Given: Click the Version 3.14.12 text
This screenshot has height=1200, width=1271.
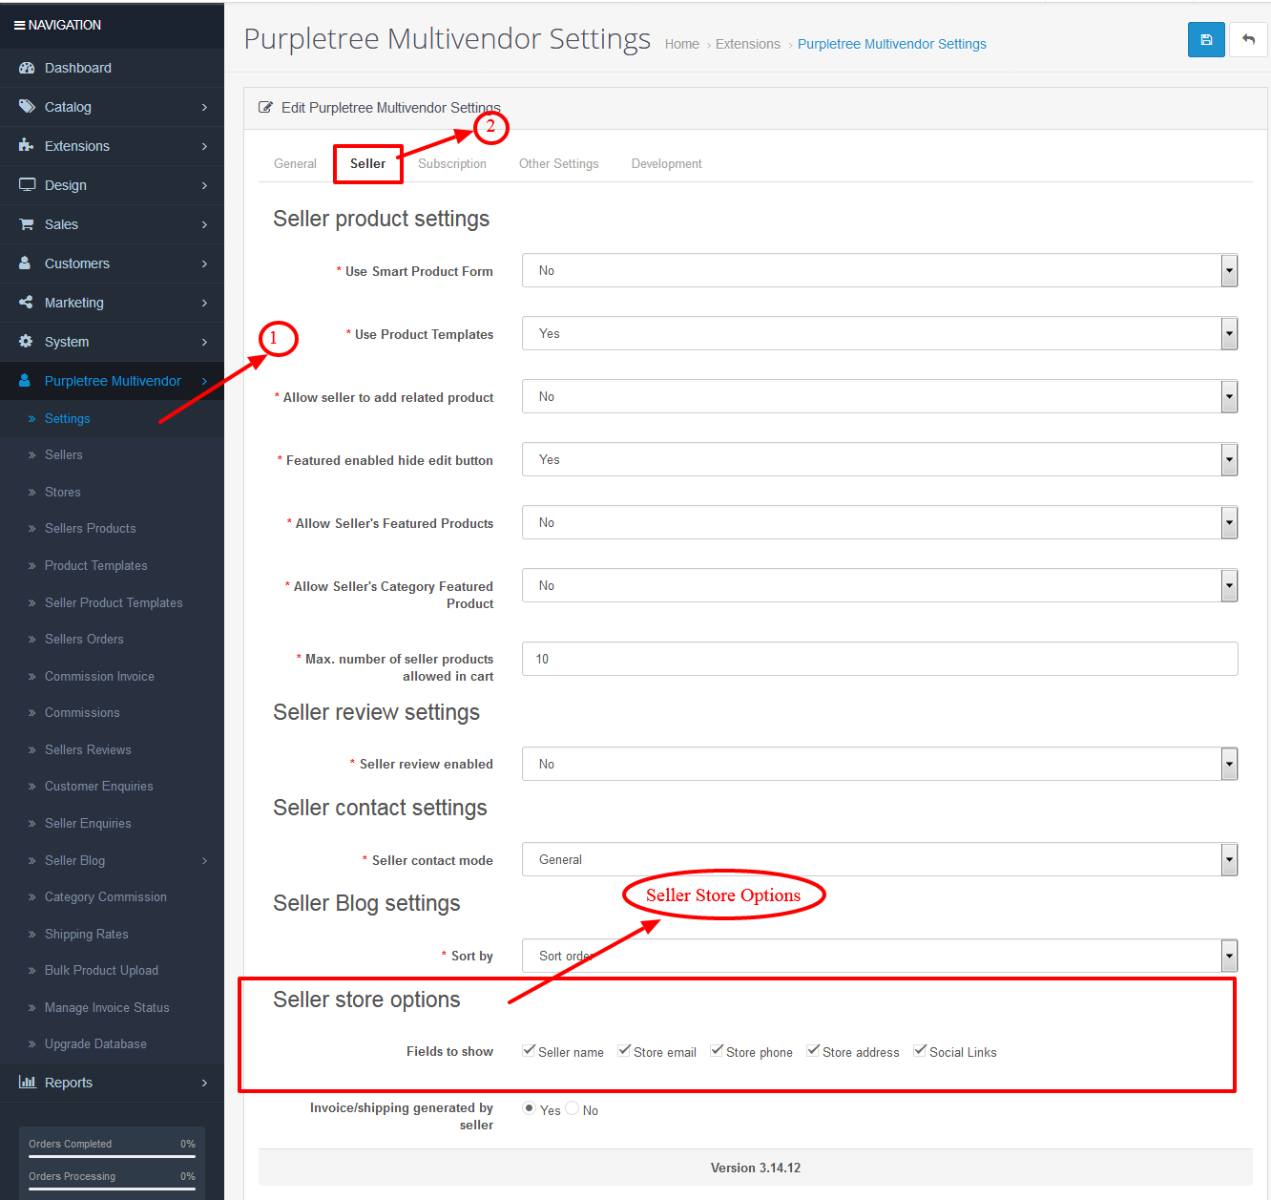Looking at the screenshot, I should click(755, 1167).
